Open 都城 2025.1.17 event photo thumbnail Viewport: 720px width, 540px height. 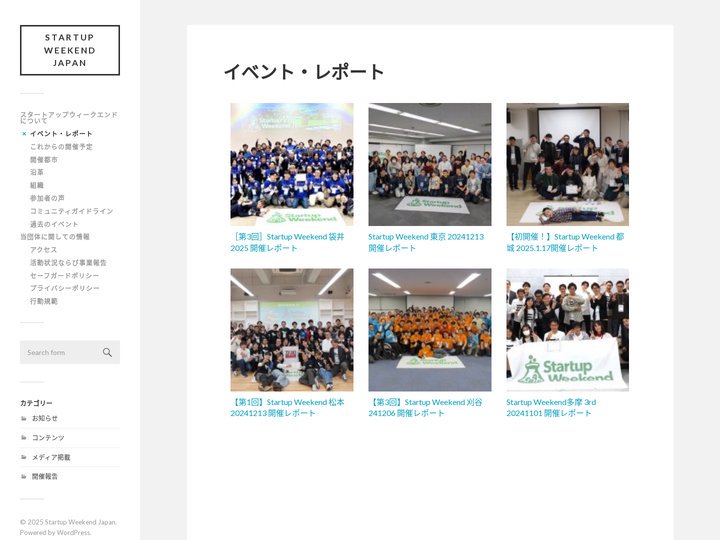coord(568,164)
